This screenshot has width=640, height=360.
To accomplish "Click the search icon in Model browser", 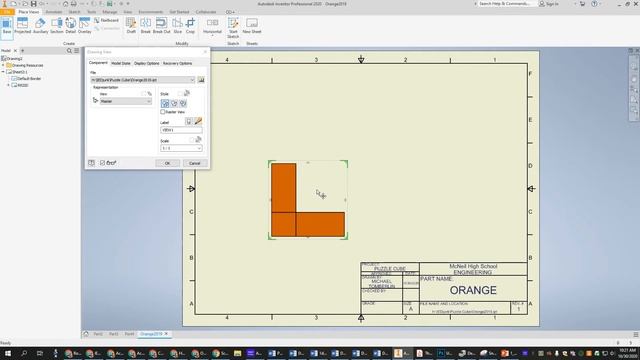I will tap(69, 51).
